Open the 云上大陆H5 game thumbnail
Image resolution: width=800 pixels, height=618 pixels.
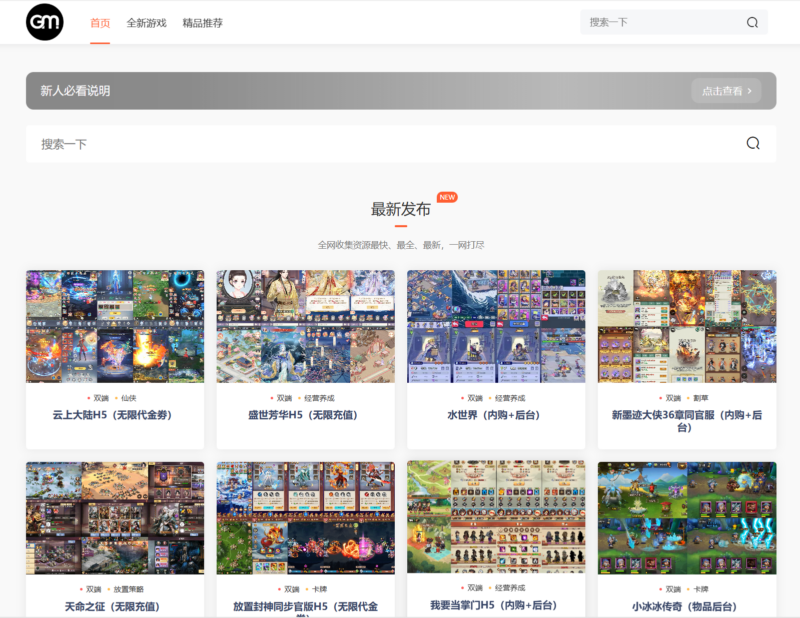(115, 327)
